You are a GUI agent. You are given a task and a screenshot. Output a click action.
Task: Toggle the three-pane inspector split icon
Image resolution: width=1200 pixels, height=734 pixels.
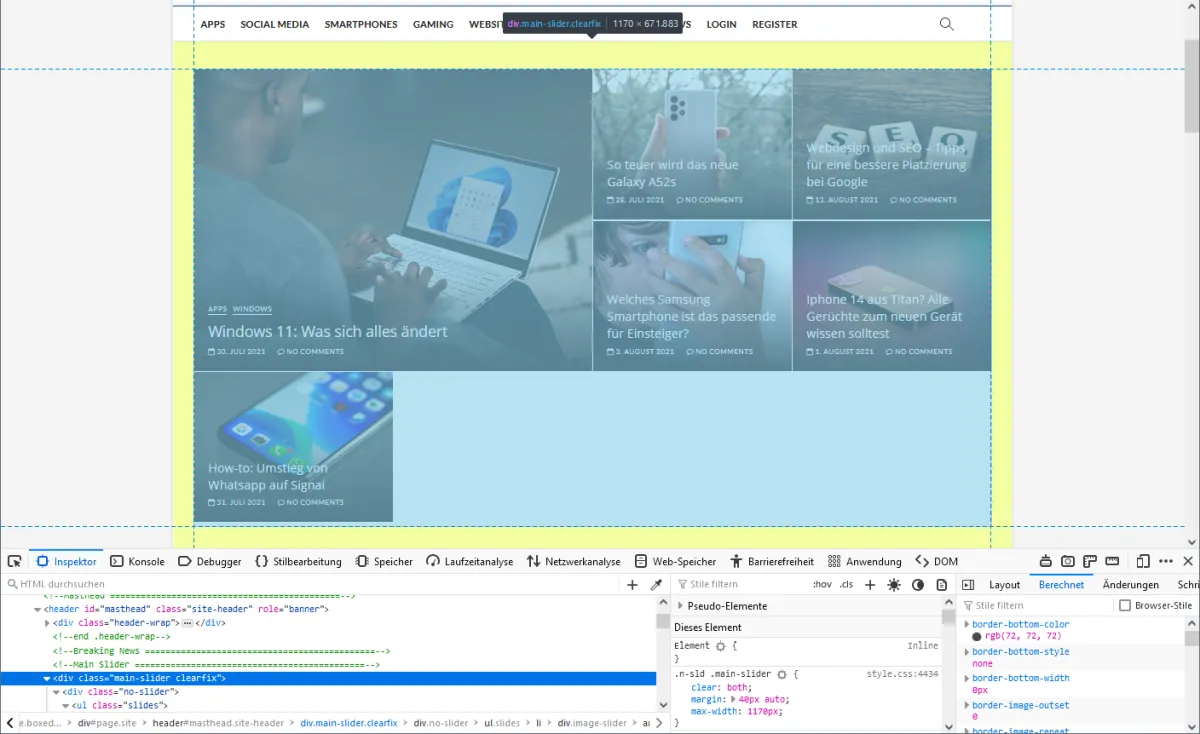point(968,585)
